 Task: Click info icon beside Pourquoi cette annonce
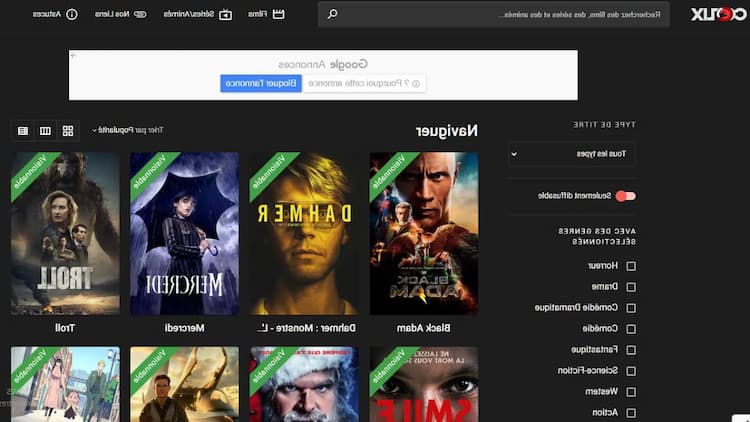pos(416,84)
